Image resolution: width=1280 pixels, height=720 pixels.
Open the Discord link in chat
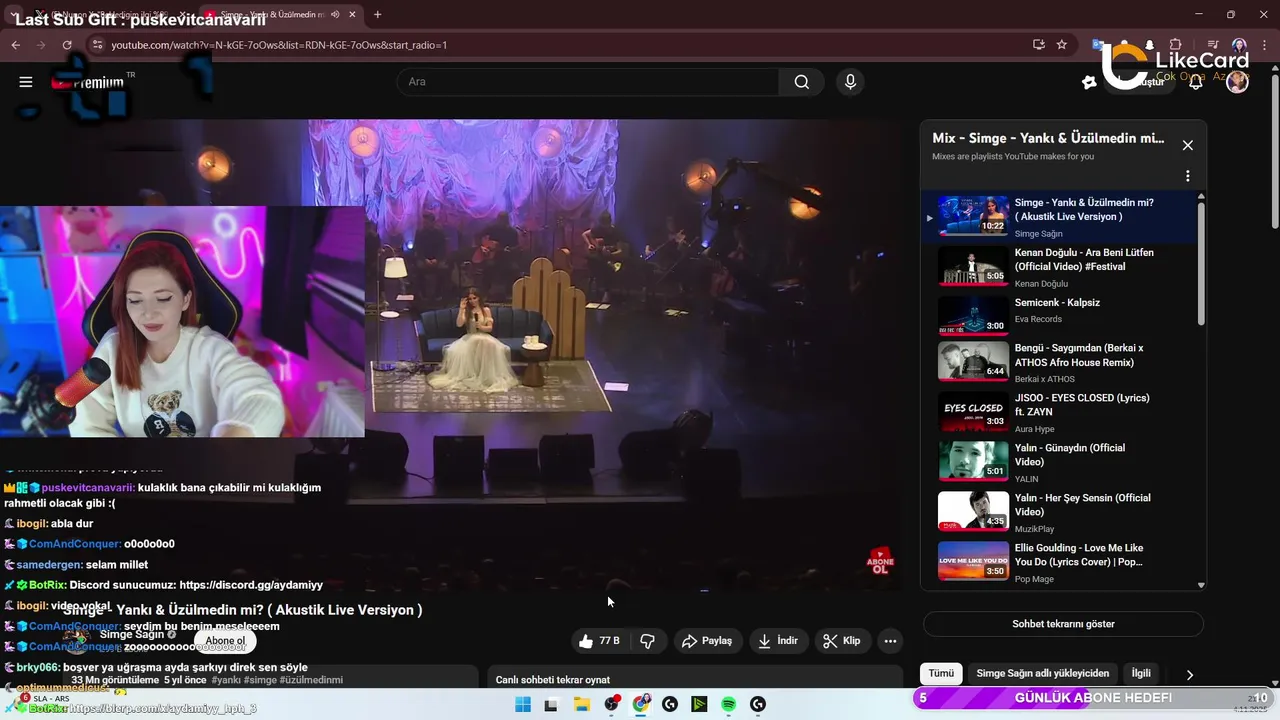pyautogui.click(x=251, y=585)
